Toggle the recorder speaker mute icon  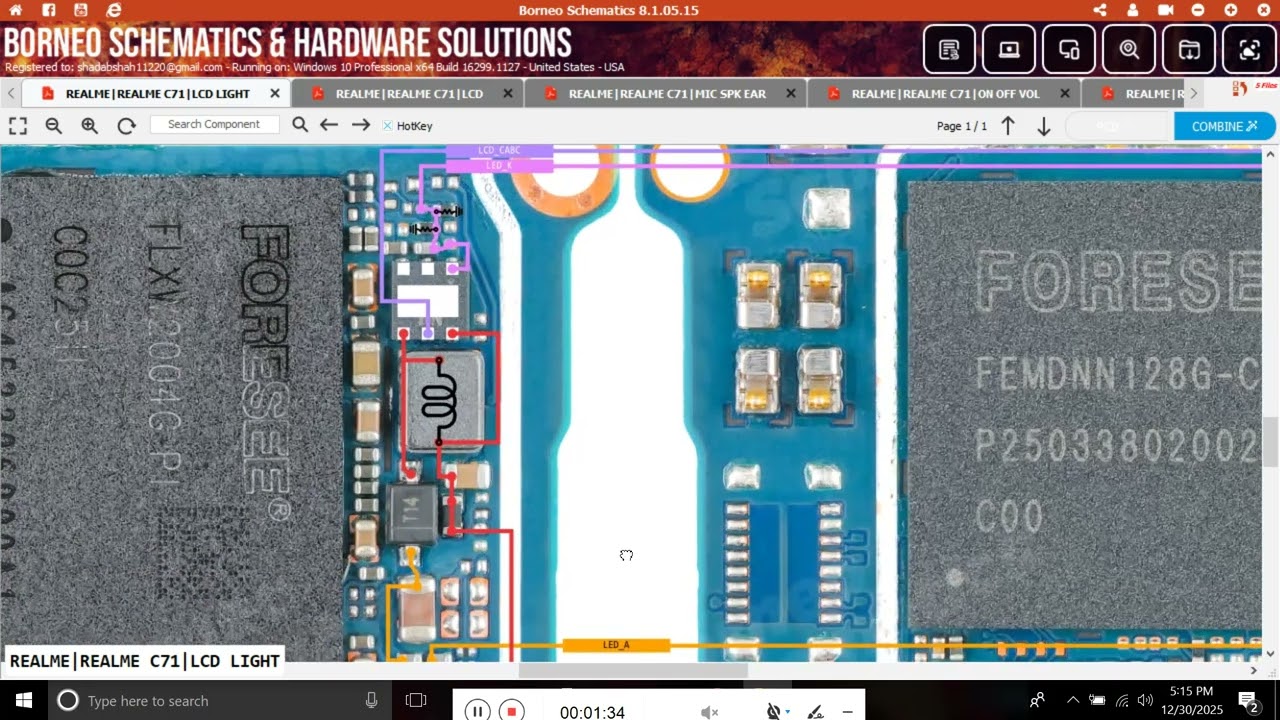(709, 712)
